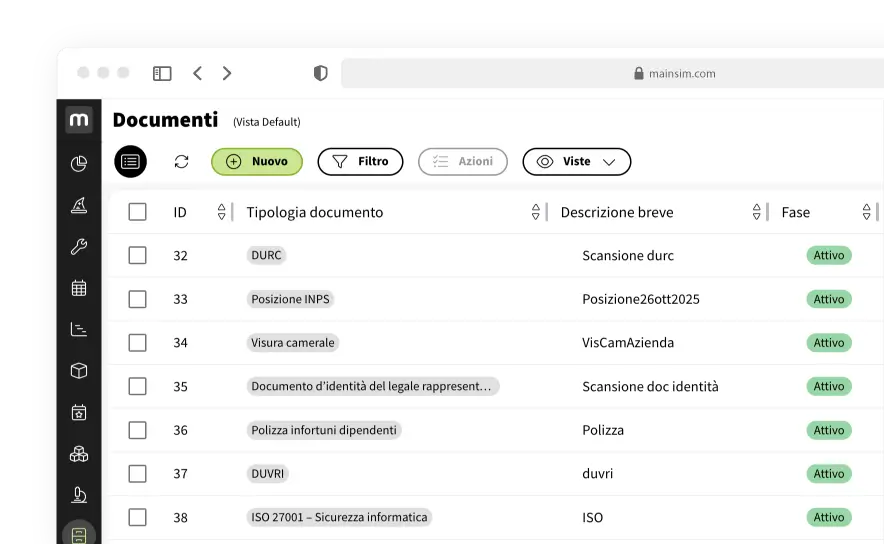Sort by Descrizione breve column arrows
The image size is (884, 544).
point(757,212)
